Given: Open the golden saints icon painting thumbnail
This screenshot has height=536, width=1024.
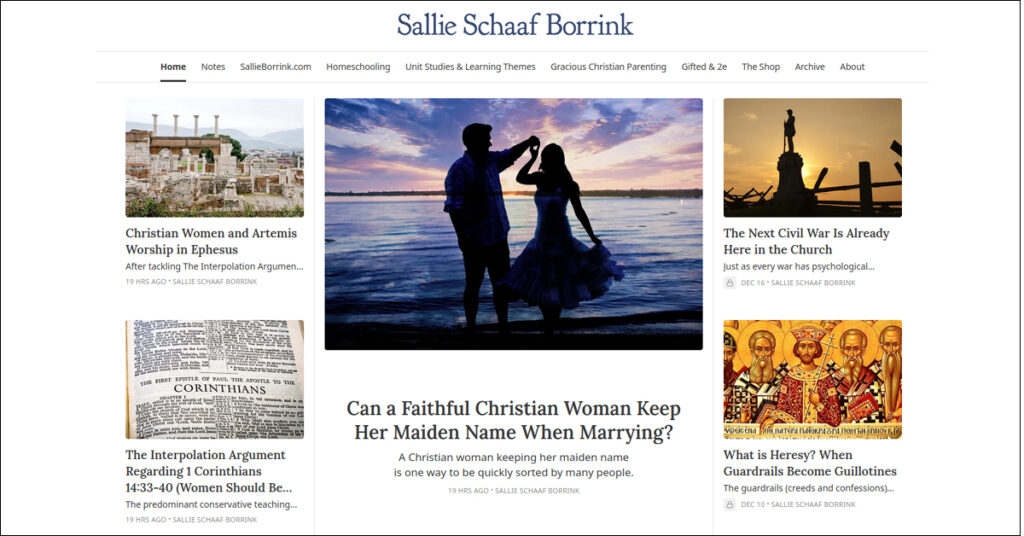Looking at the screenshot, I should coord(812,379).
